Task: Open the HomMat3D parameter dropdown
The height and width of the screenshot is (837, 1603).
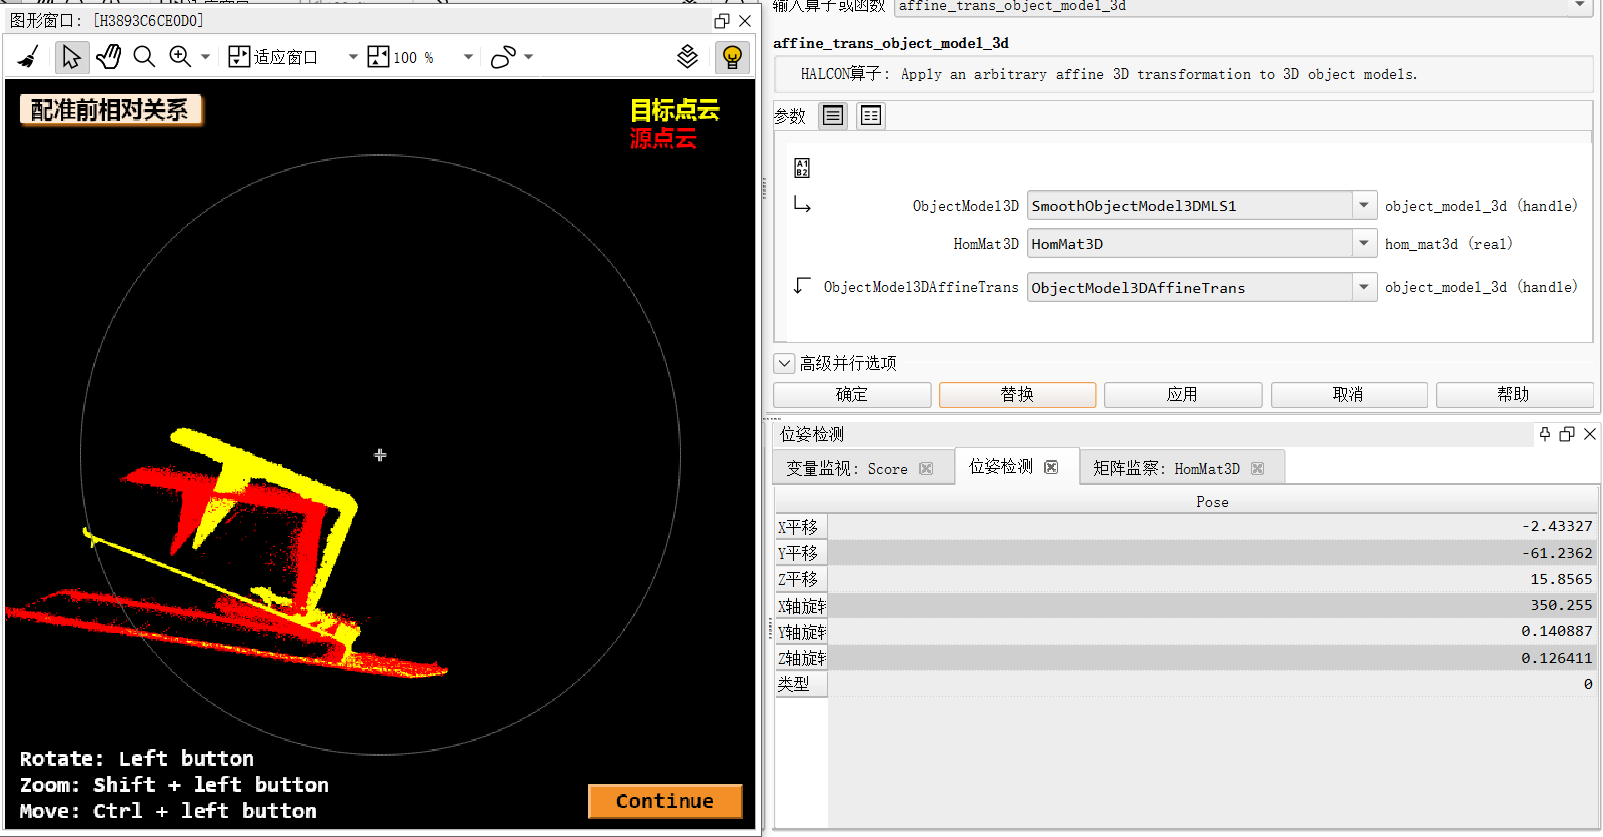Action: [1364, 244]
